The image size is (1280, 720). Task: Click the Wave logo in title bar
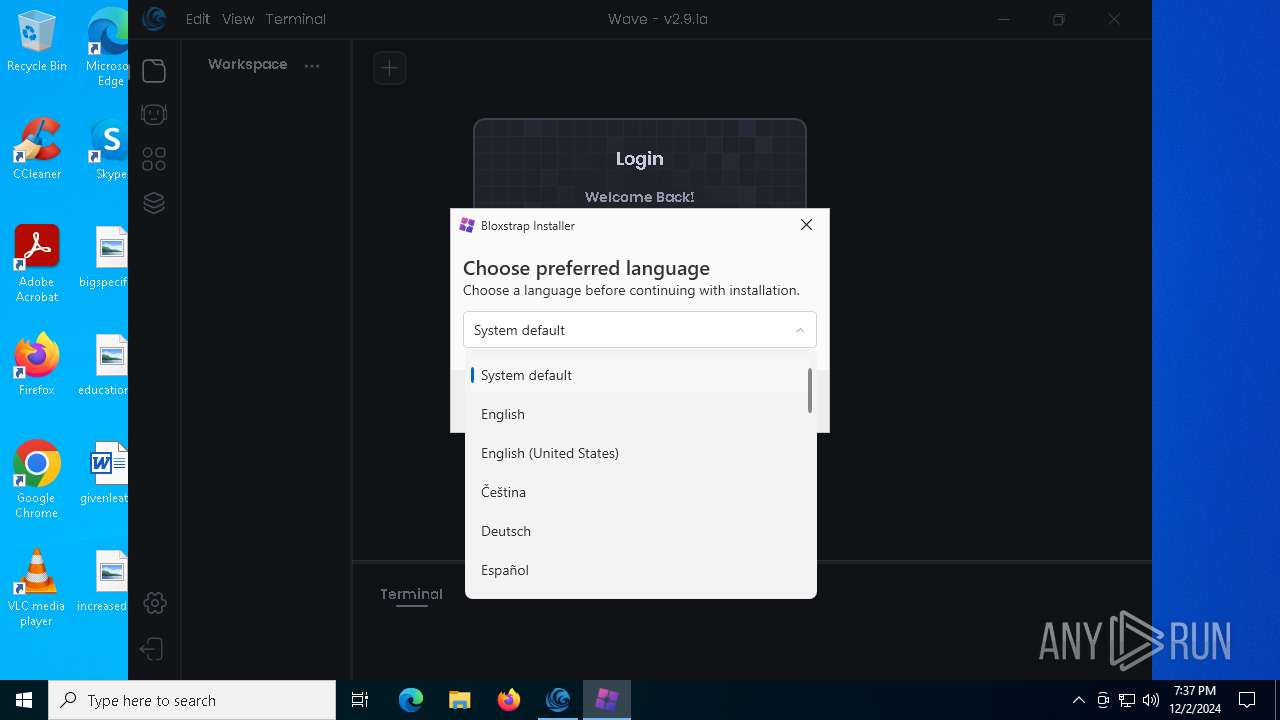coord(153,18)
